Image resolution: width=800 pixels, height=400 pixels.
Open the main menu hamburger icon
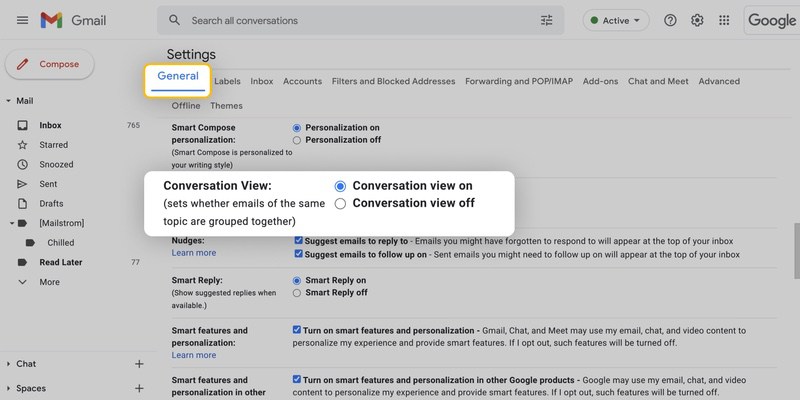(22, 20)
